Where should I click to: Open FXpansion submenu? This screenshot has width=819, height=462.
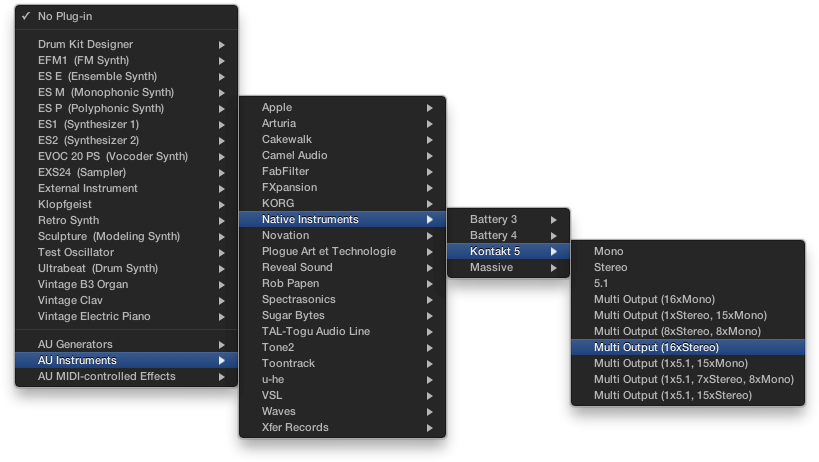(342, 187)
